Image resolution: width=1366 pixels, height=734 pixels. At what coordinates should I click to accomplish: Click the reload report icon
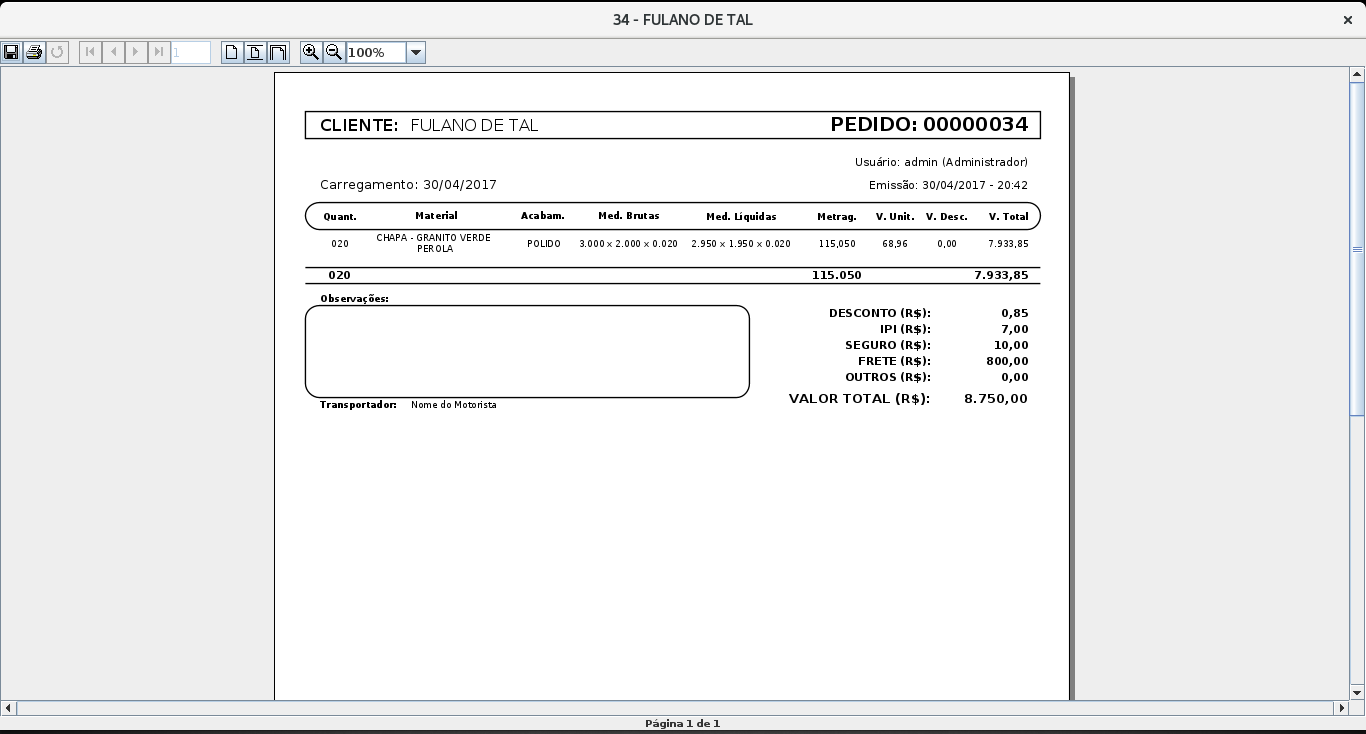click(x=57, y=52)
